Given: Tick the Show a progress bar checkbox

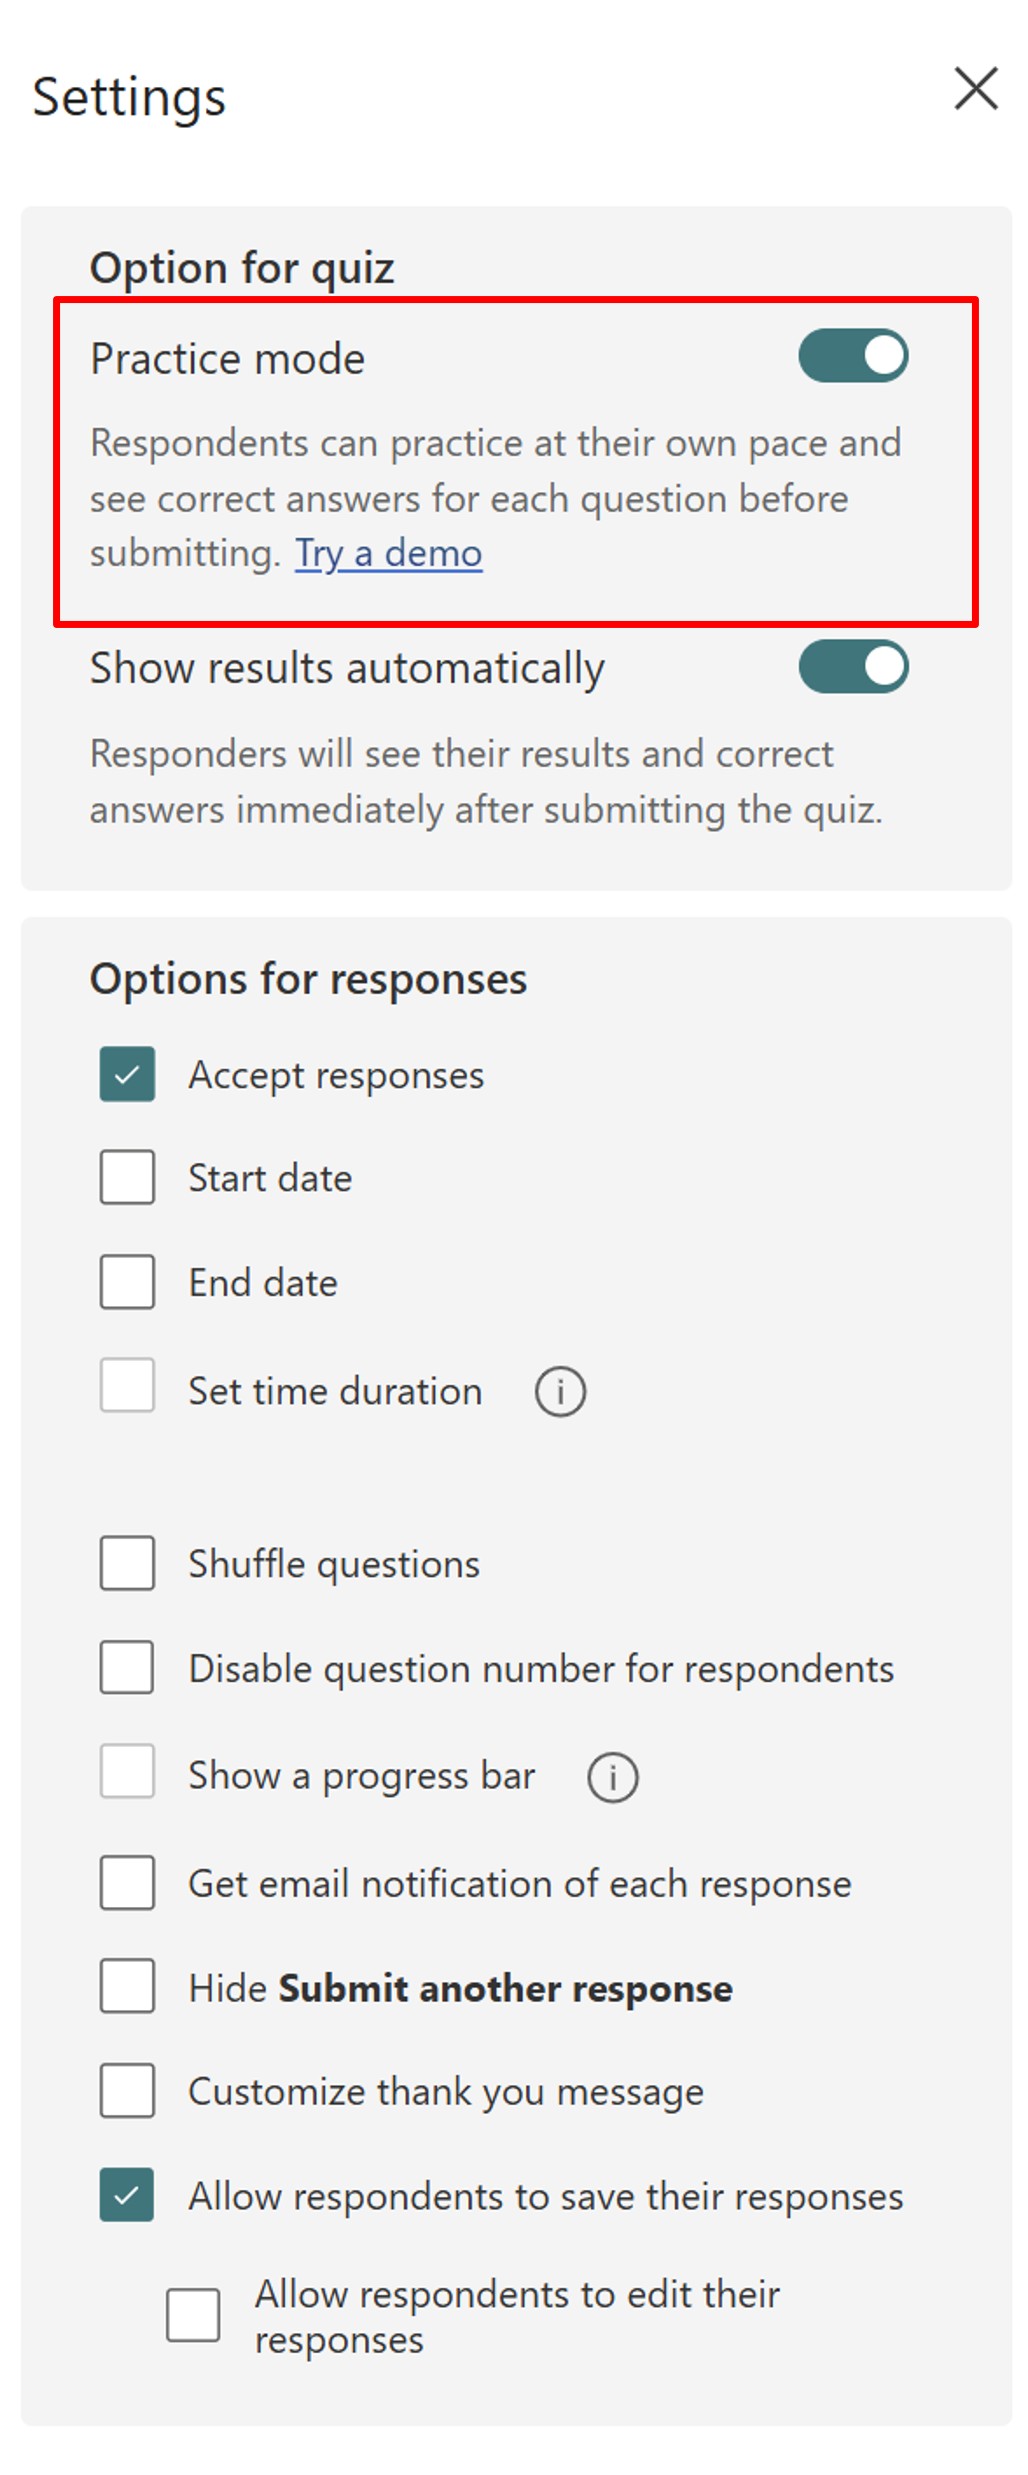Looking at the screenshot, I should point(127,1771).
